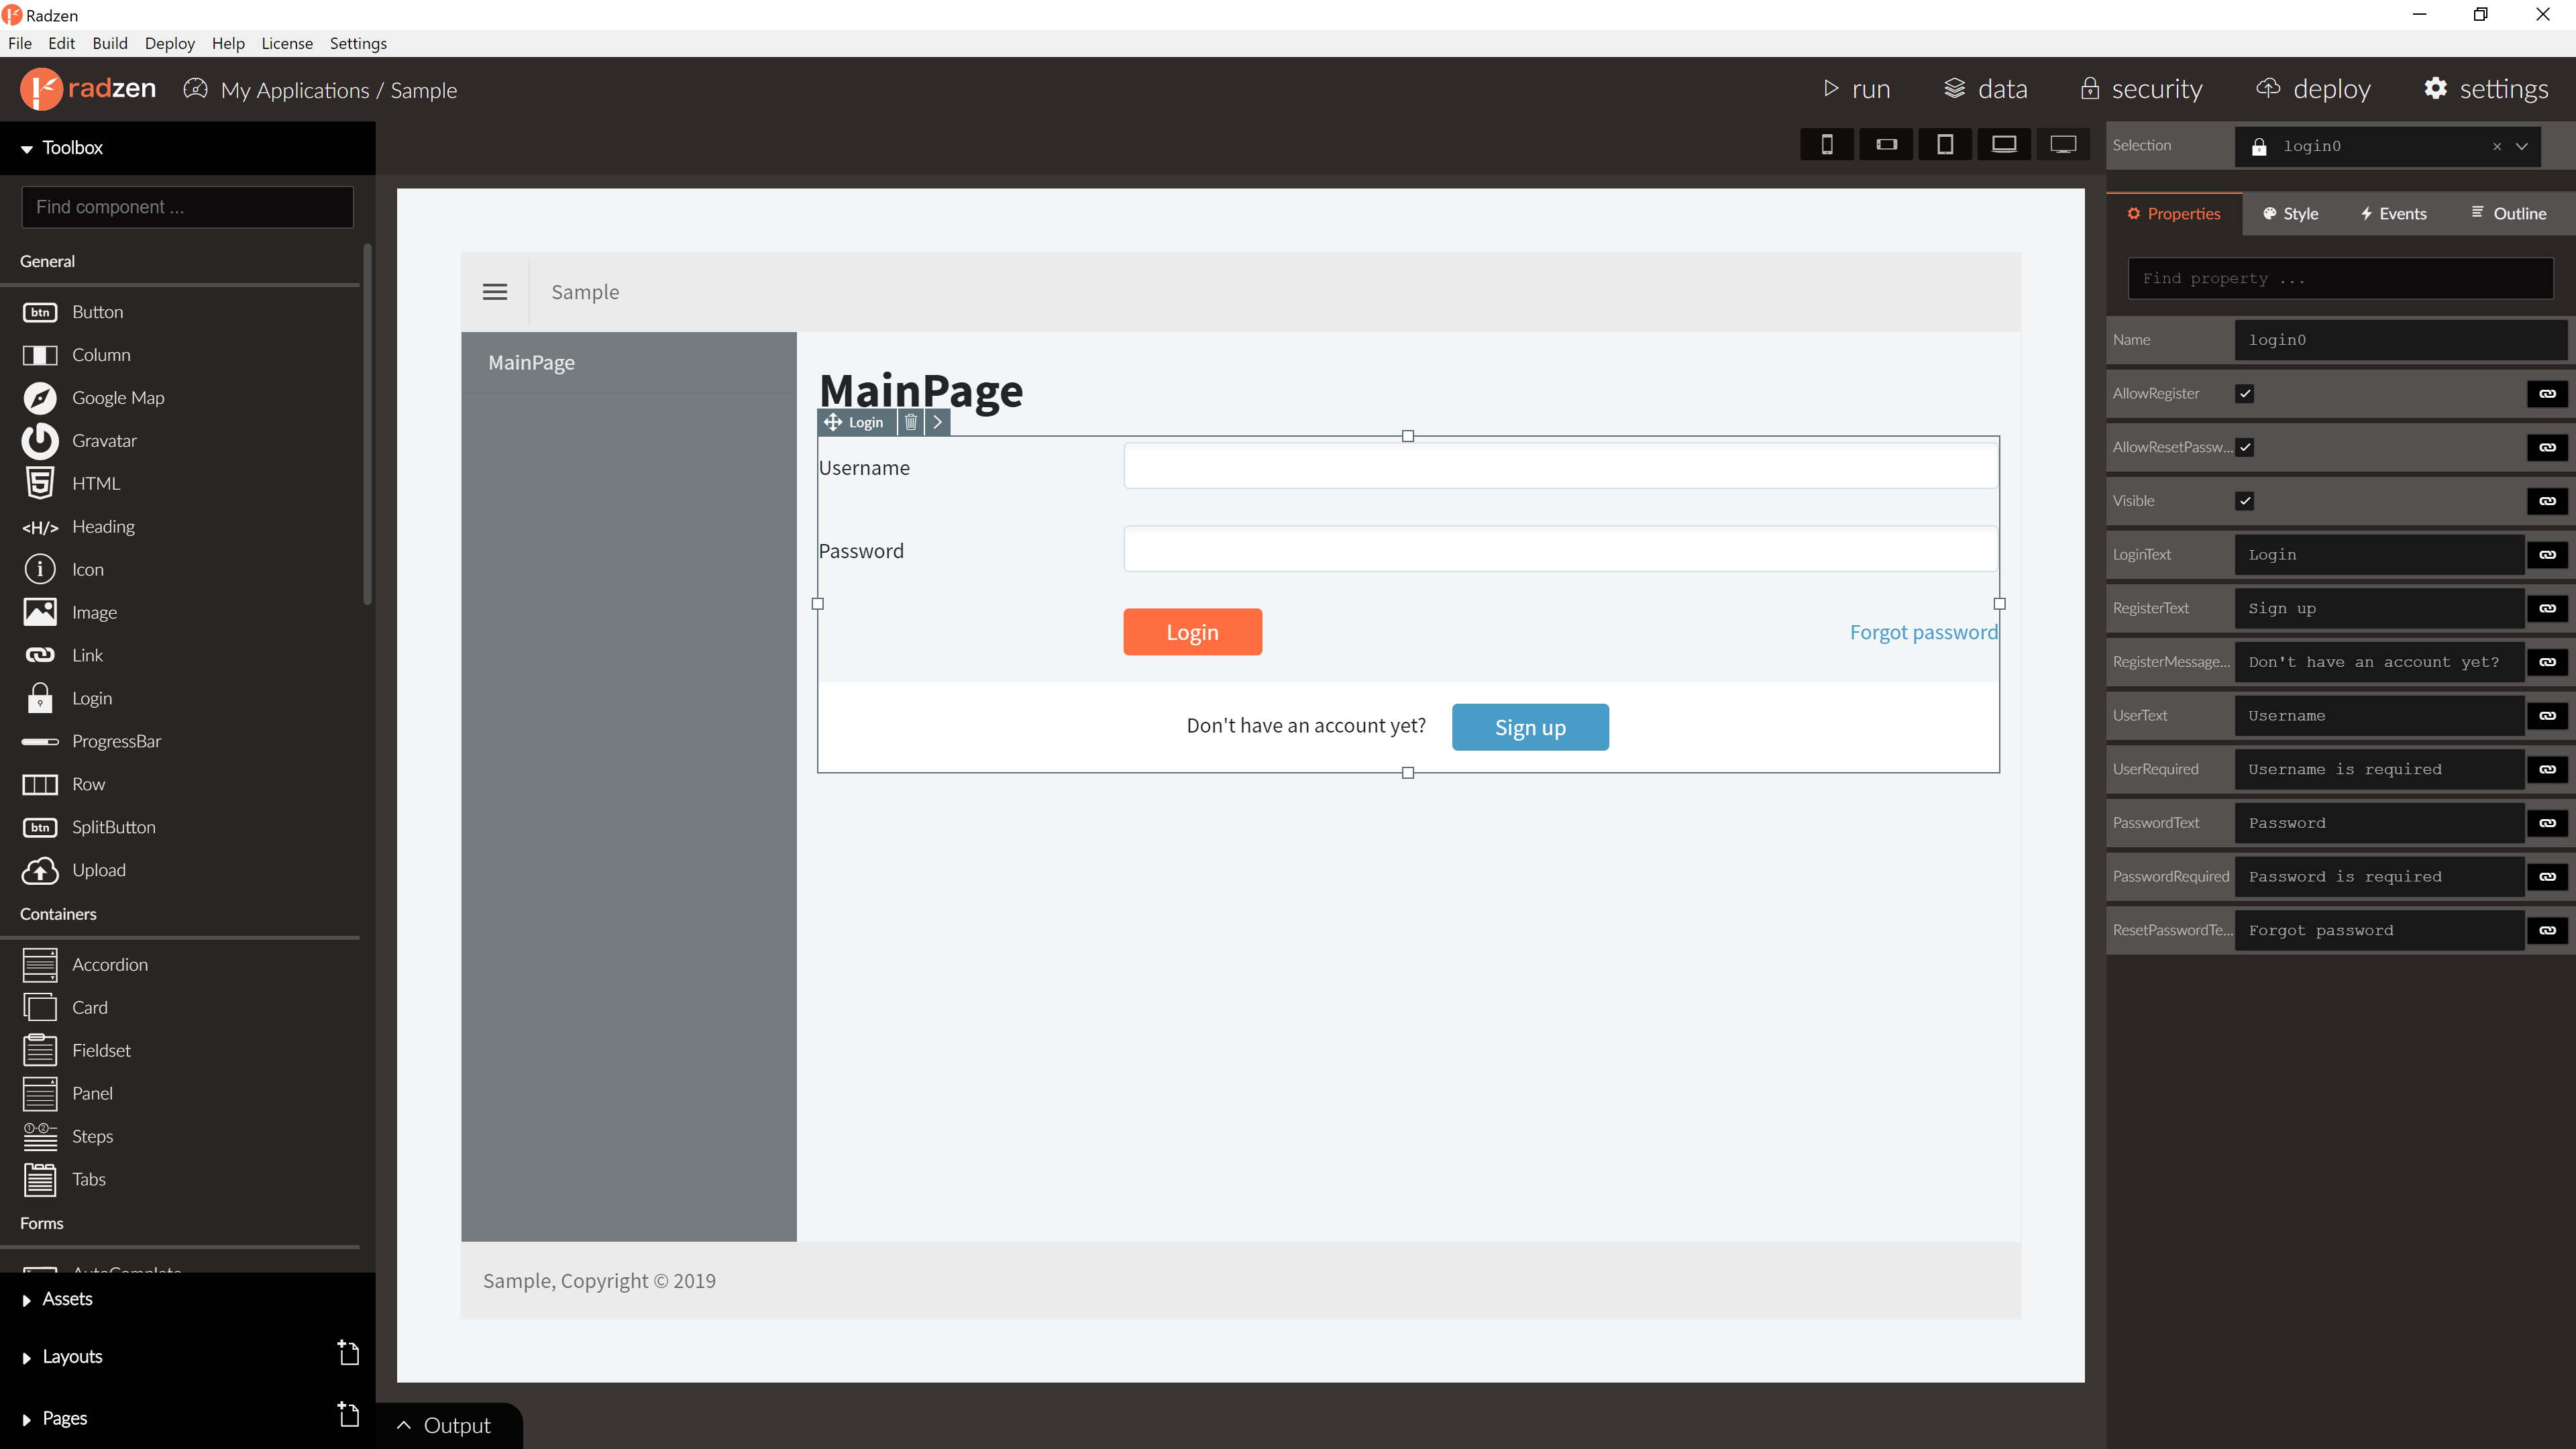The width and height of the screenshot is (2576, 1449).
Task: Expand the Layouts section
Action: point(27,1358)
